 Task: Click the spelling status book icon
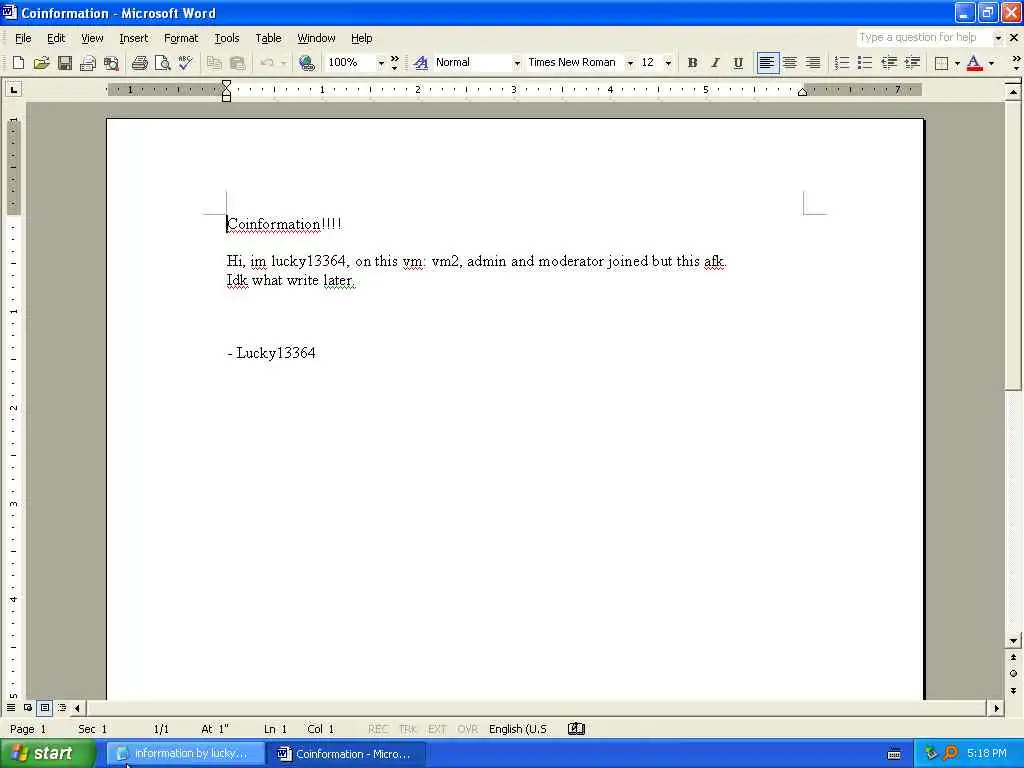tap(576, 729)
